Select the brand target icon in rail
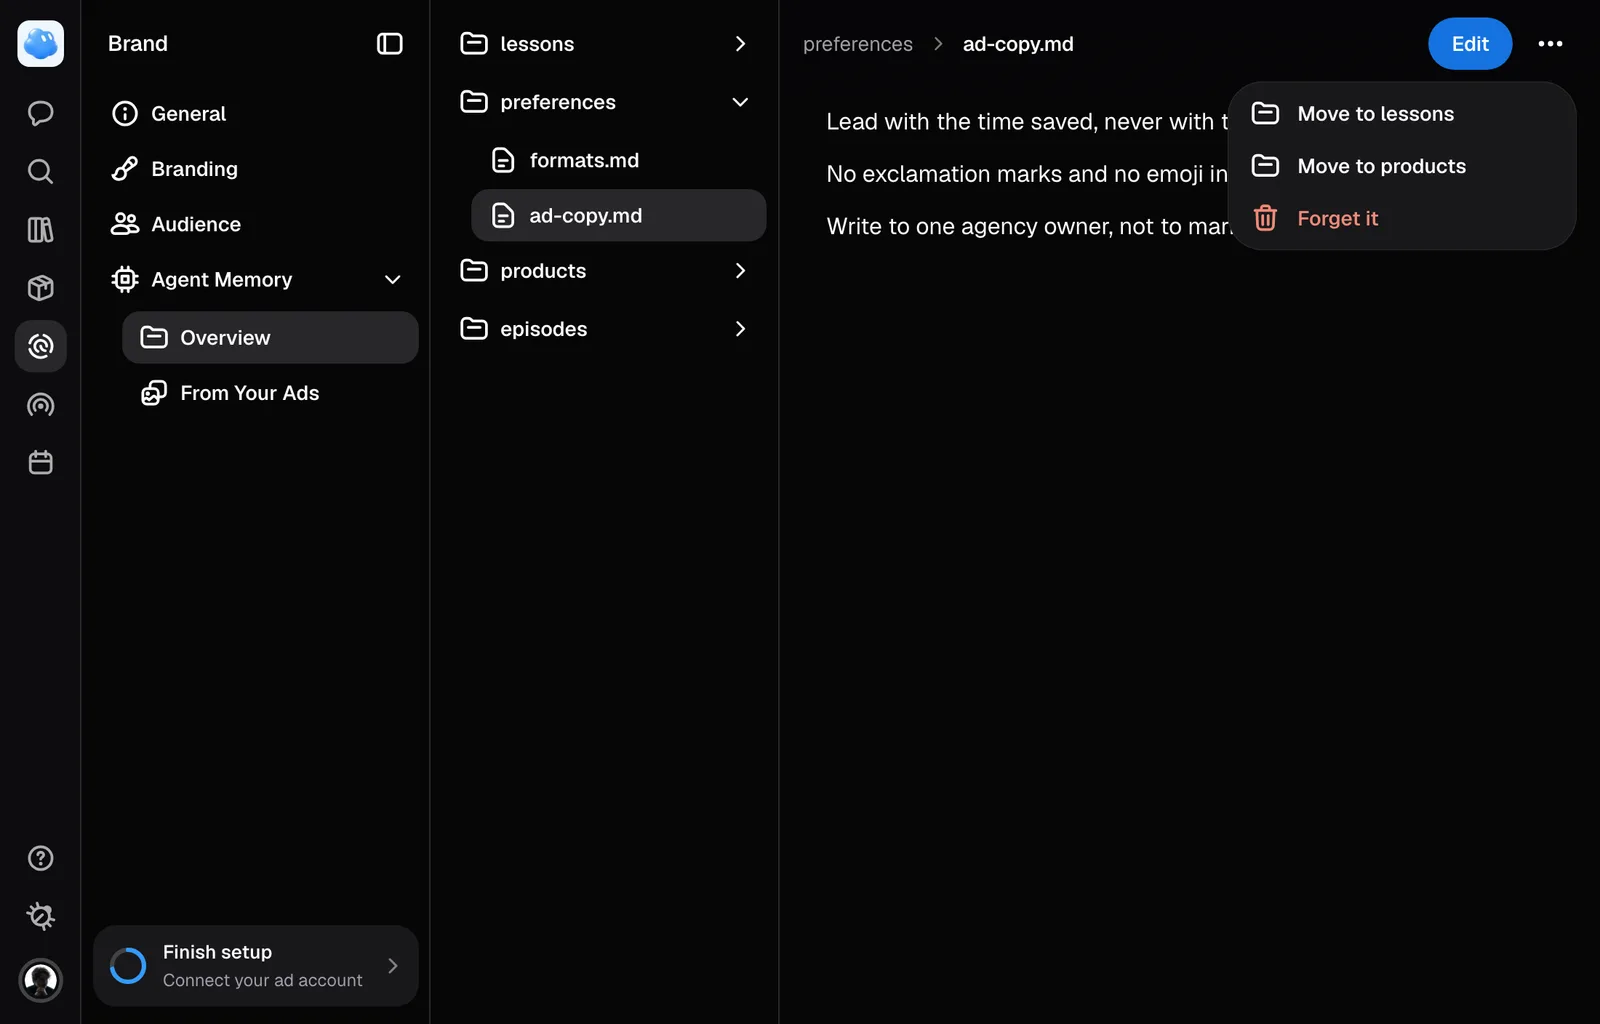The image size is (1600, 1024). pyautogui.click(x=41, y=346)
